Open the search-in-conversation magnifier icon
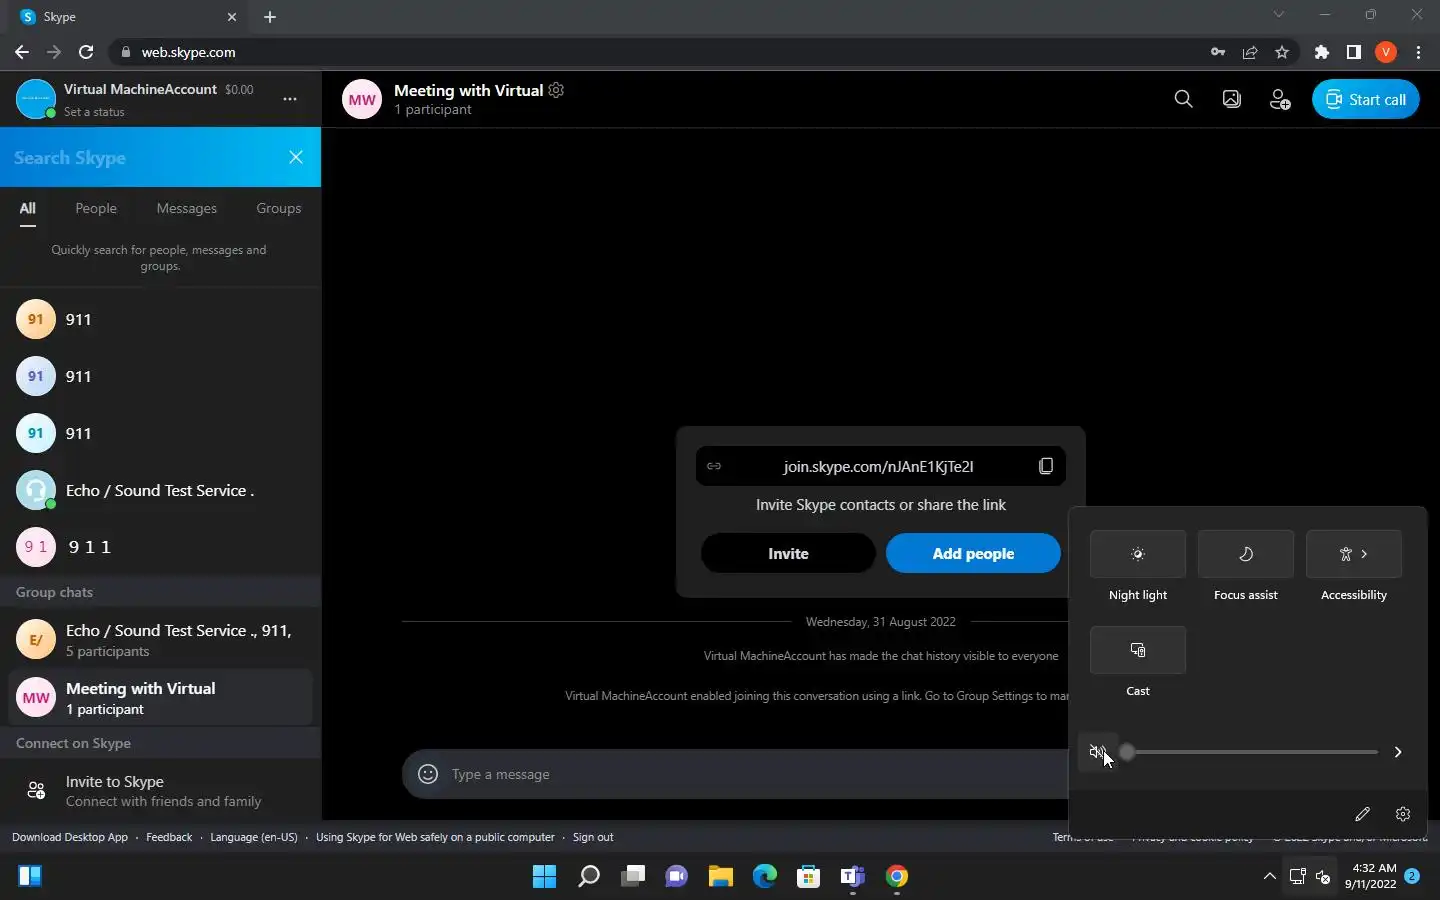The width and height of the screenshot is (1440, 900). pos(1183,99)
